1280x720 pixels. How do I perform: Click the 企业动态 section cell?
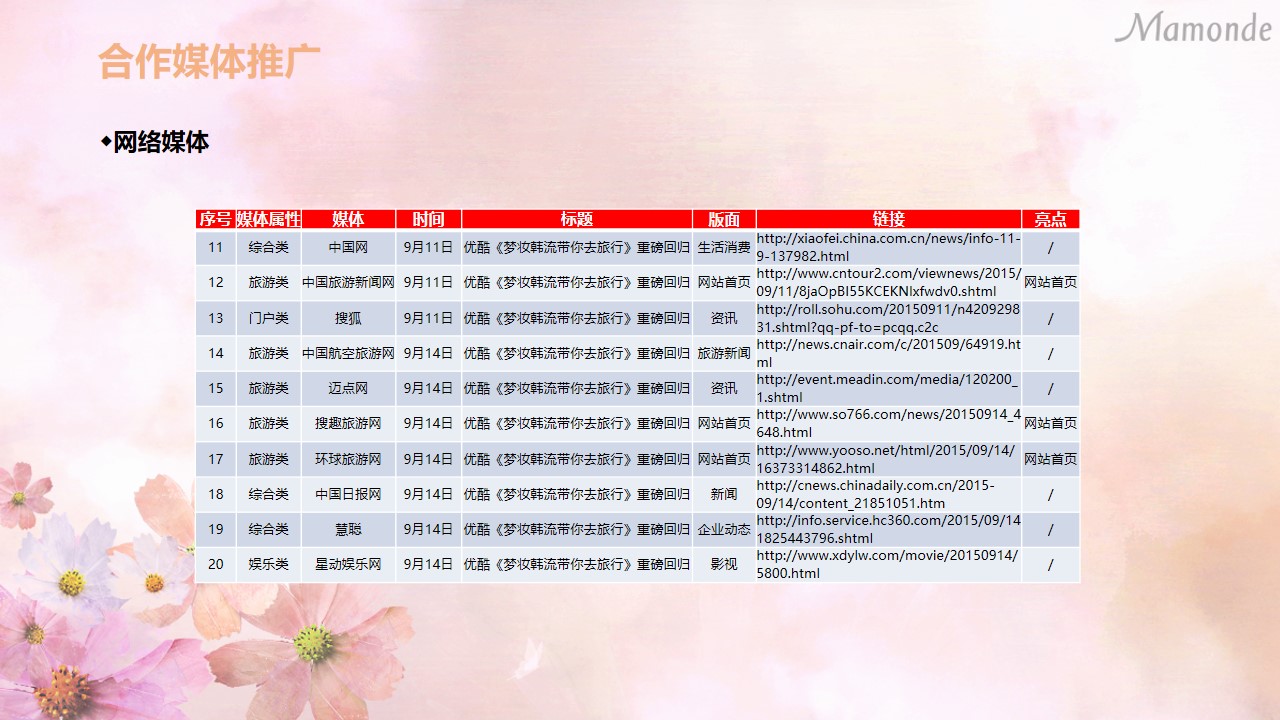724,529
